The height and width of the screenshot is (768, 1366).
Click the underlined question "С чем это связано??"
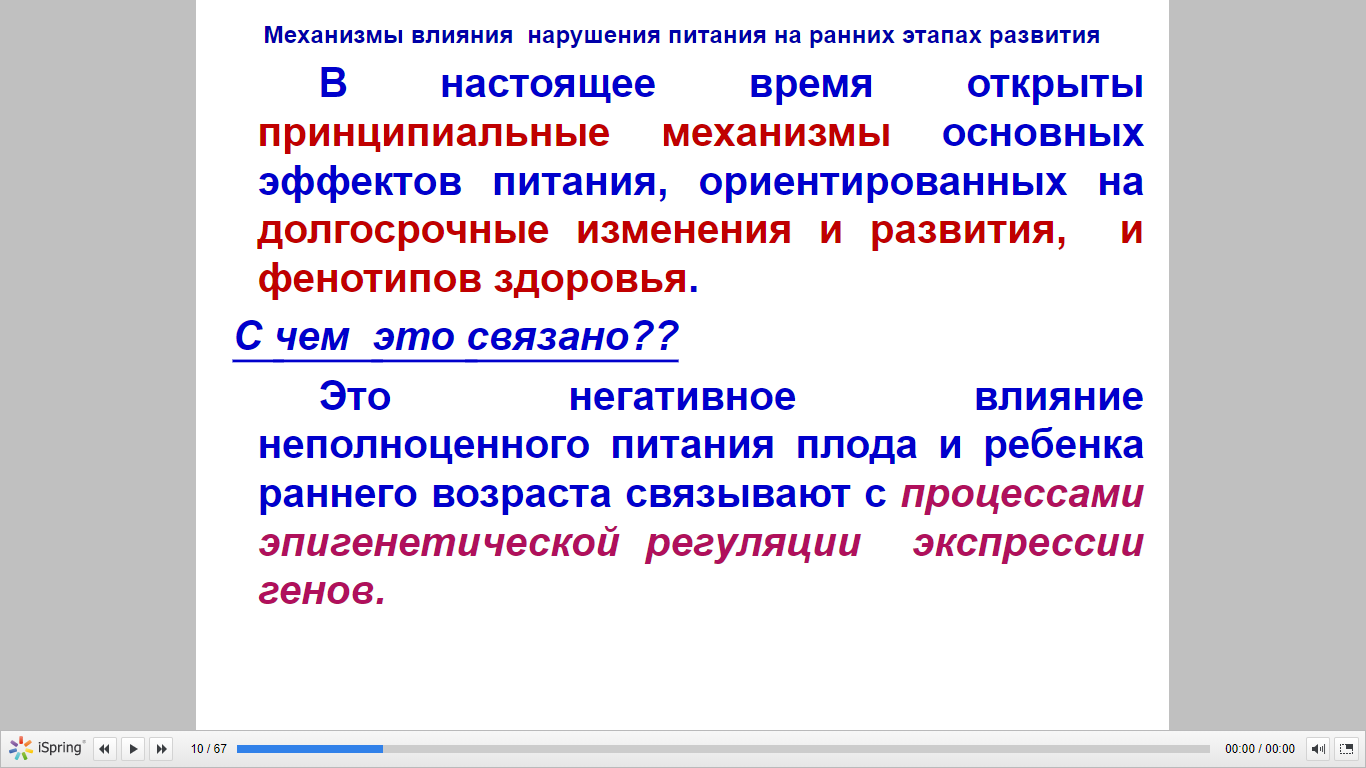[x=456, y=337]
